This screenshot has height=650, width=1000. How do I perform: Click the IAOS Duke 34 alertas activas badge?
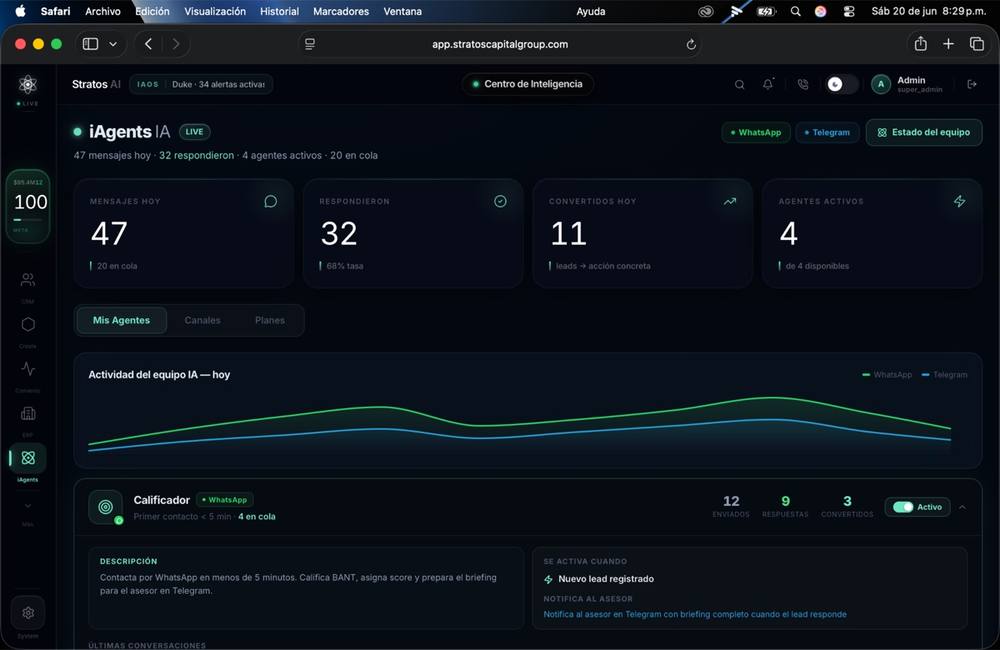[x=201, y=84]
